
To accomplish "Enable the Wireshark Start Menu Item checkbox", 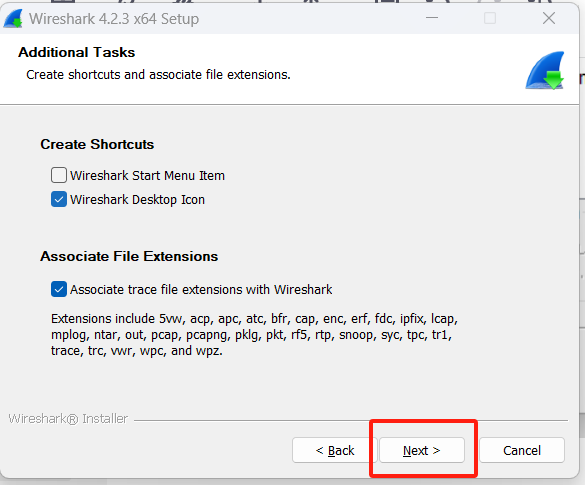I will 59,175.
